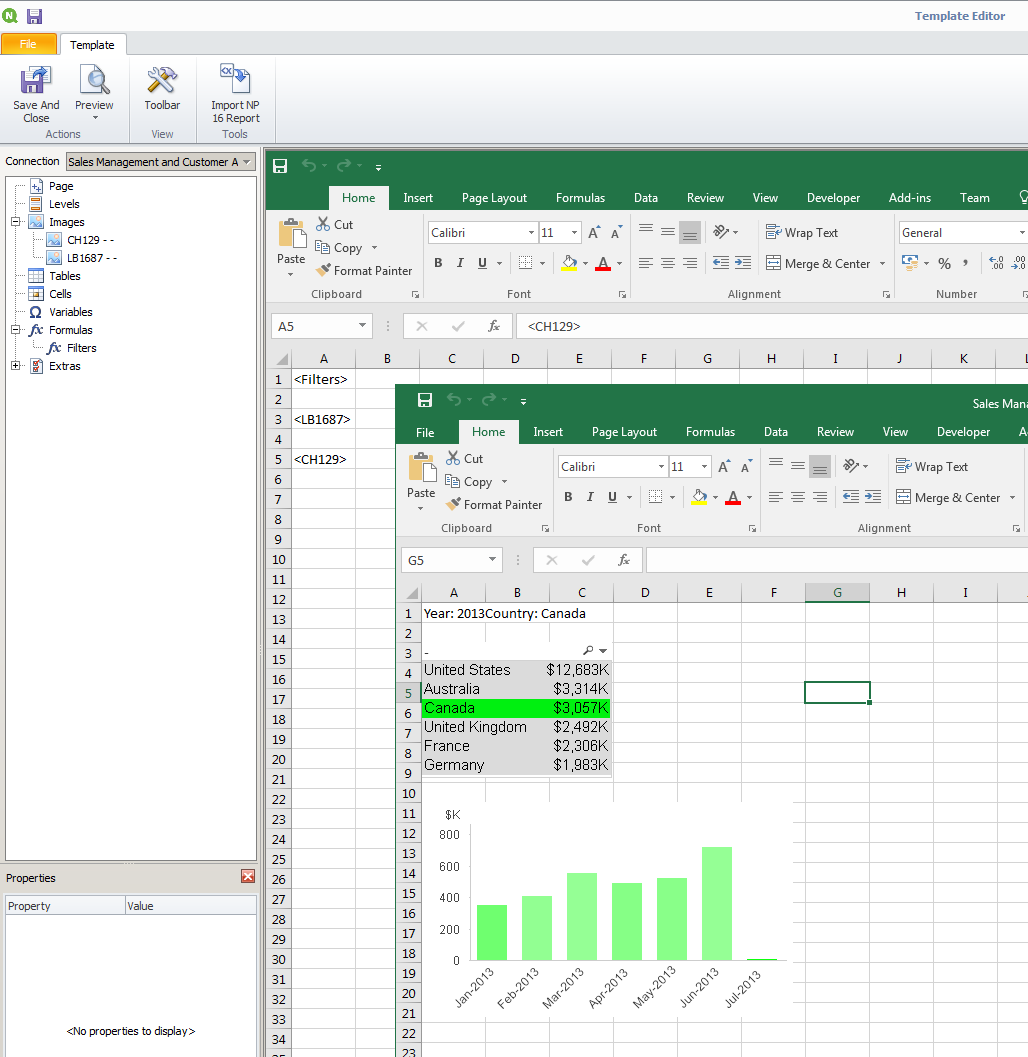Toggle bold formatting in the Font group
The width and height of the screenshot is (1028, 1057).
click(437, 263)
